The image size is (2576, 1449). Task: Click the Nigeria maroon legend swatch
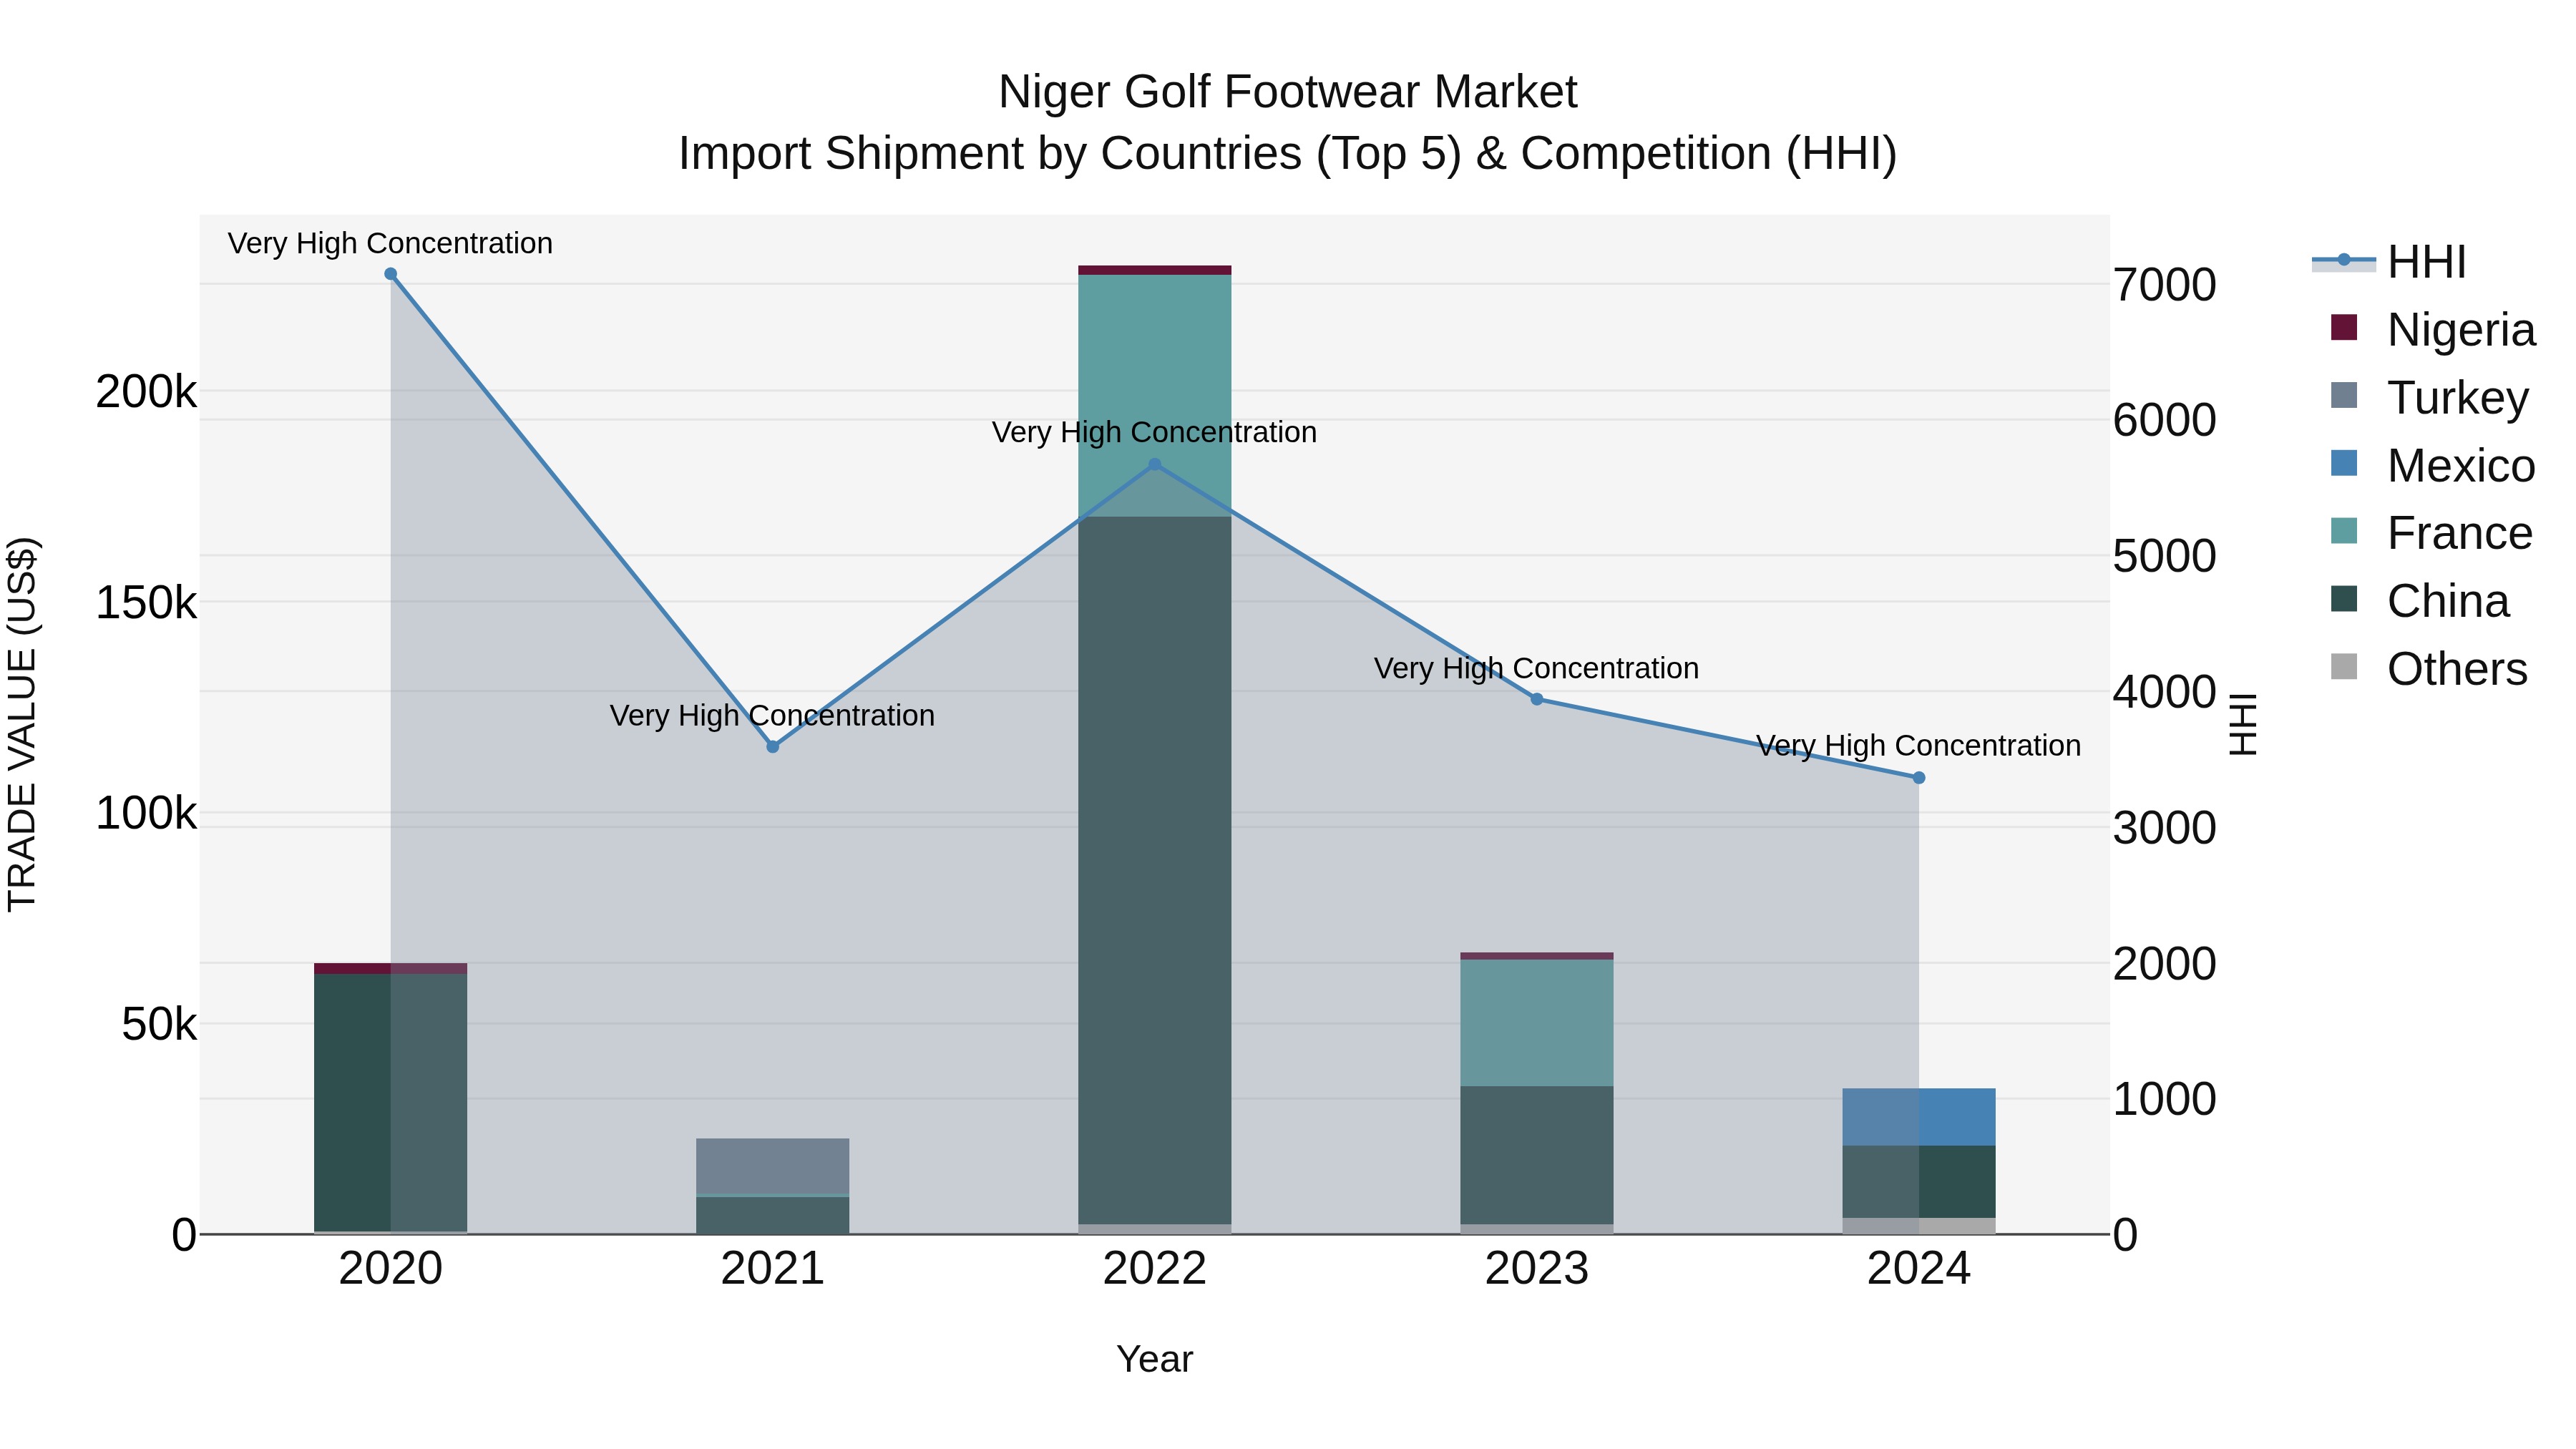tap(2344, 327)
